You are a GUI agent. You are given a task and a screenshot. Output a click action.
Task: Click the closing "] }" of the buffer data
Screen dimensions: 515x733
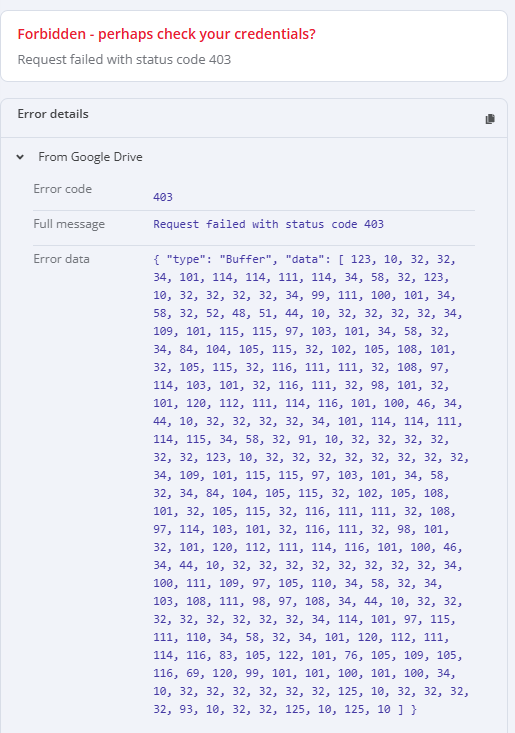click(407, 710)
